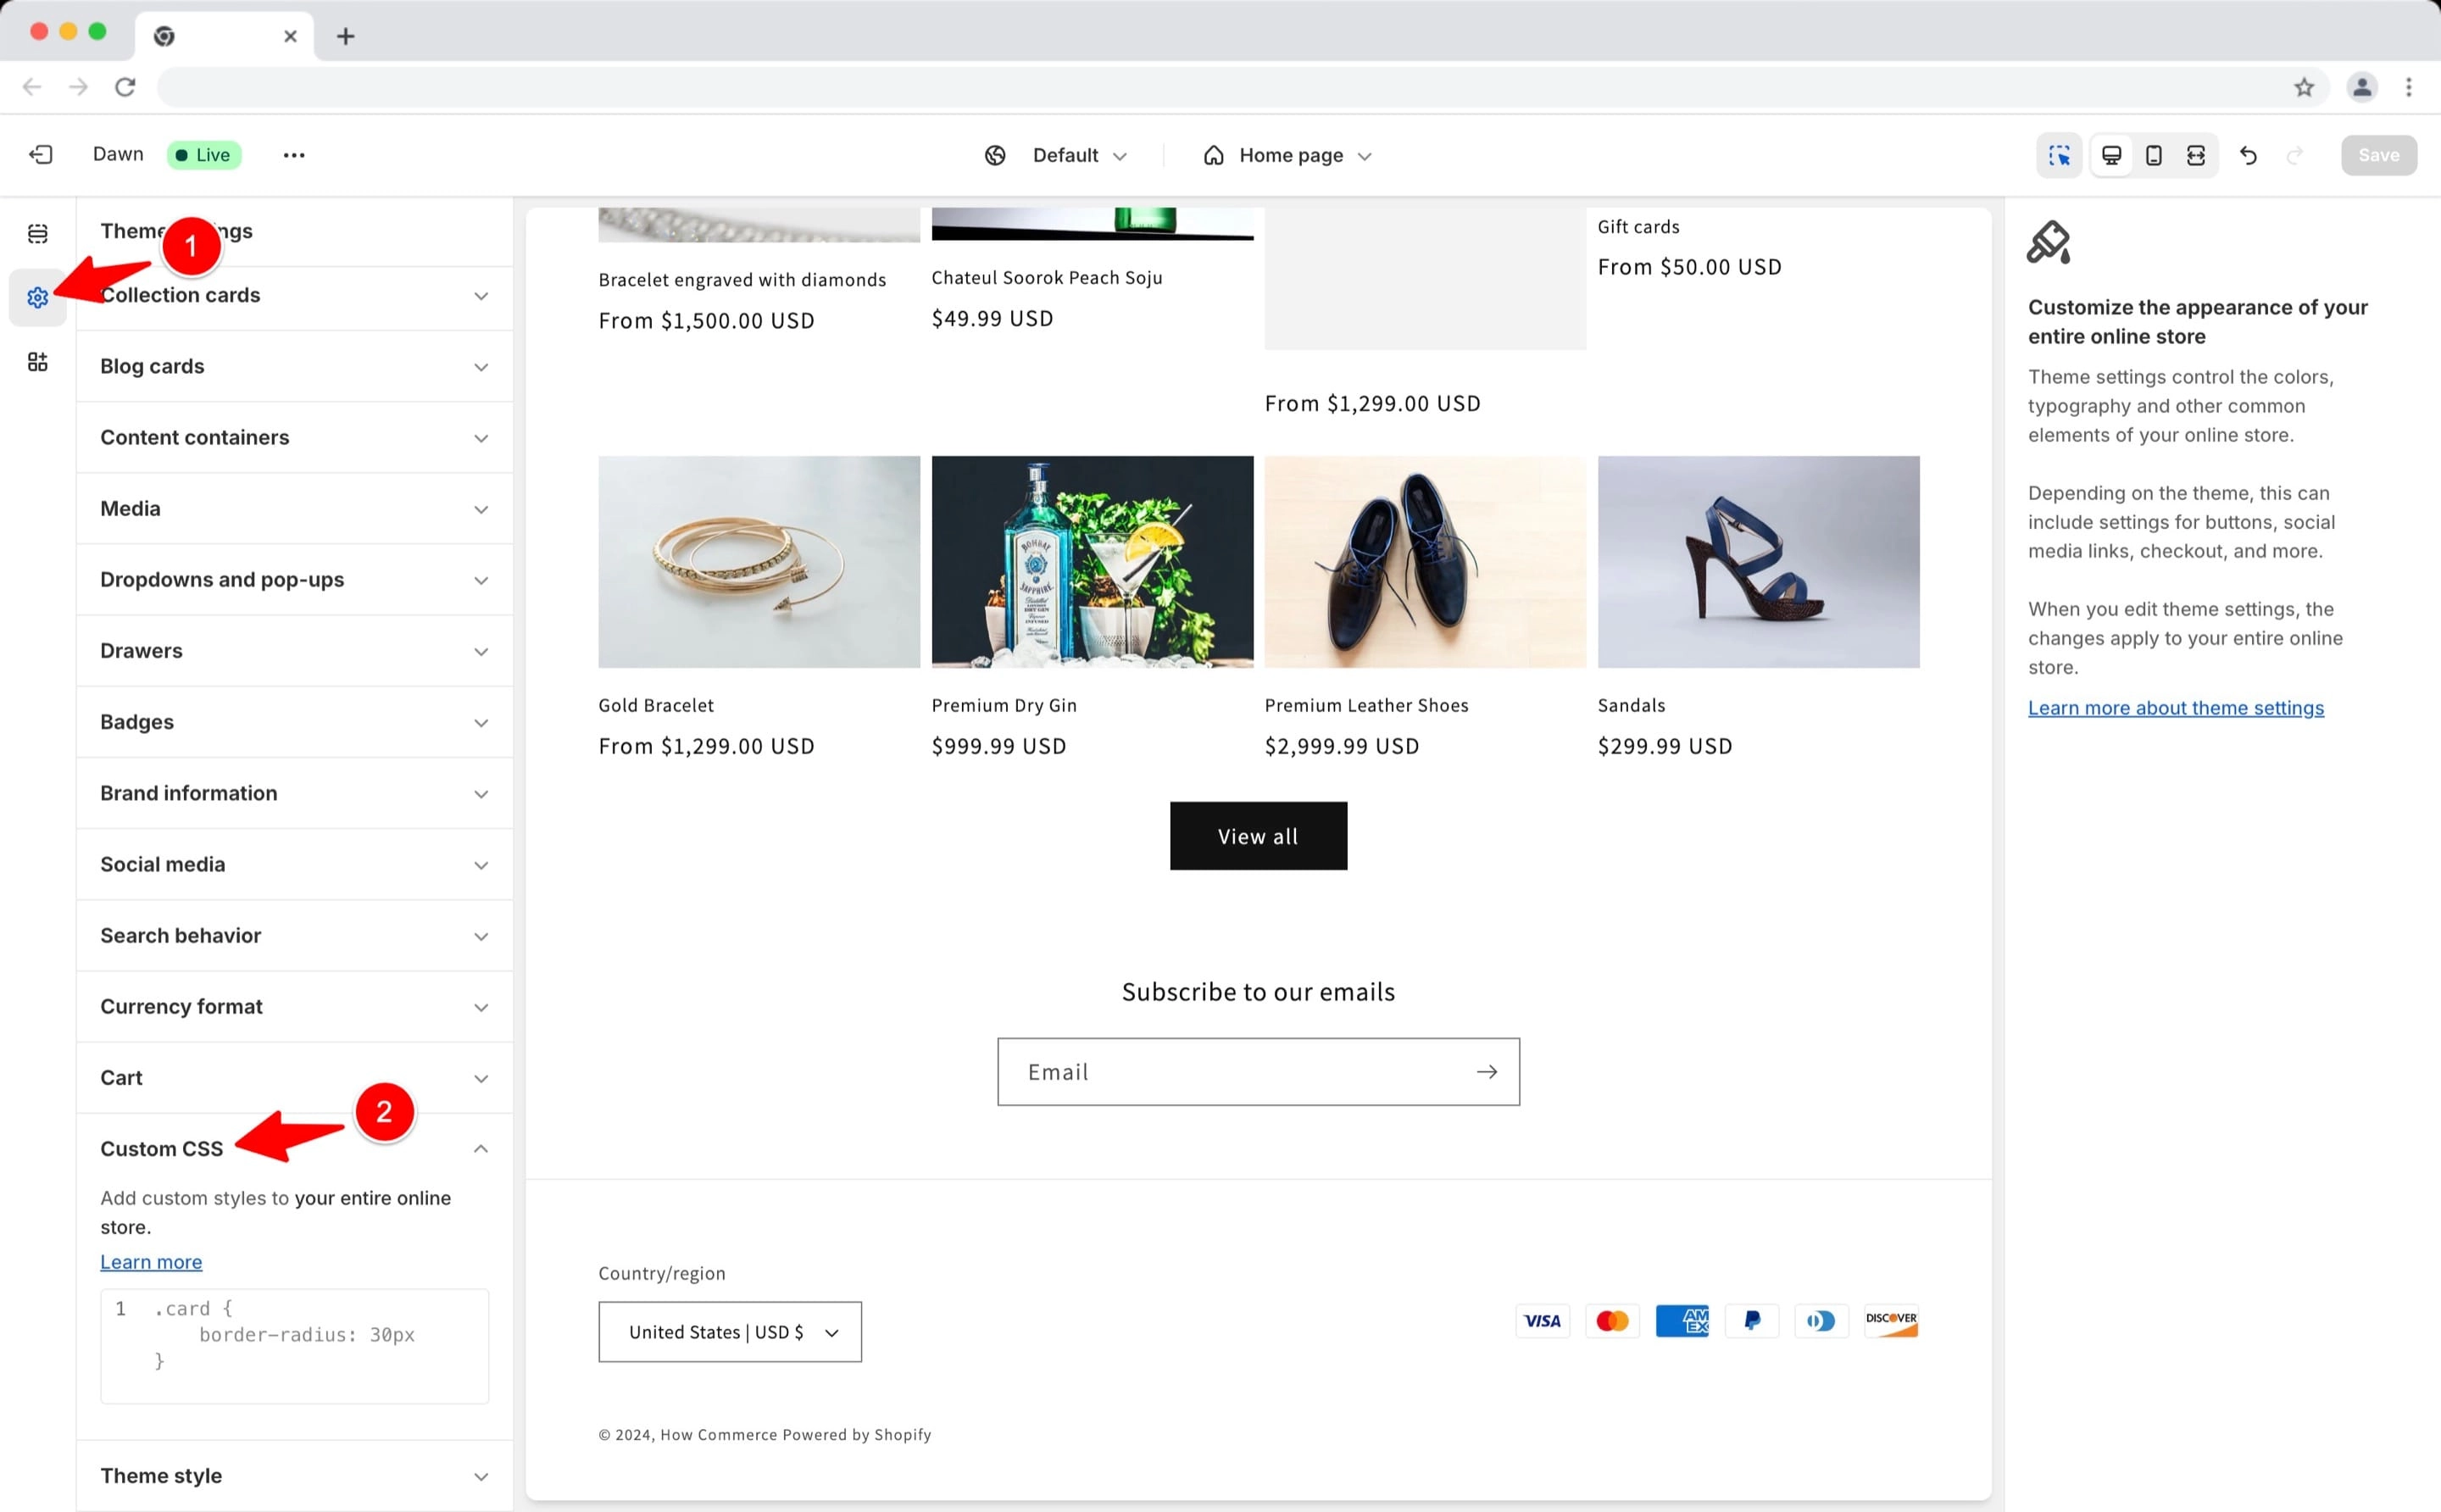Click the Premium Leather Shoes image
The width and height of the screenshot is (2441, 1512).
click(x=1425, y=562)
